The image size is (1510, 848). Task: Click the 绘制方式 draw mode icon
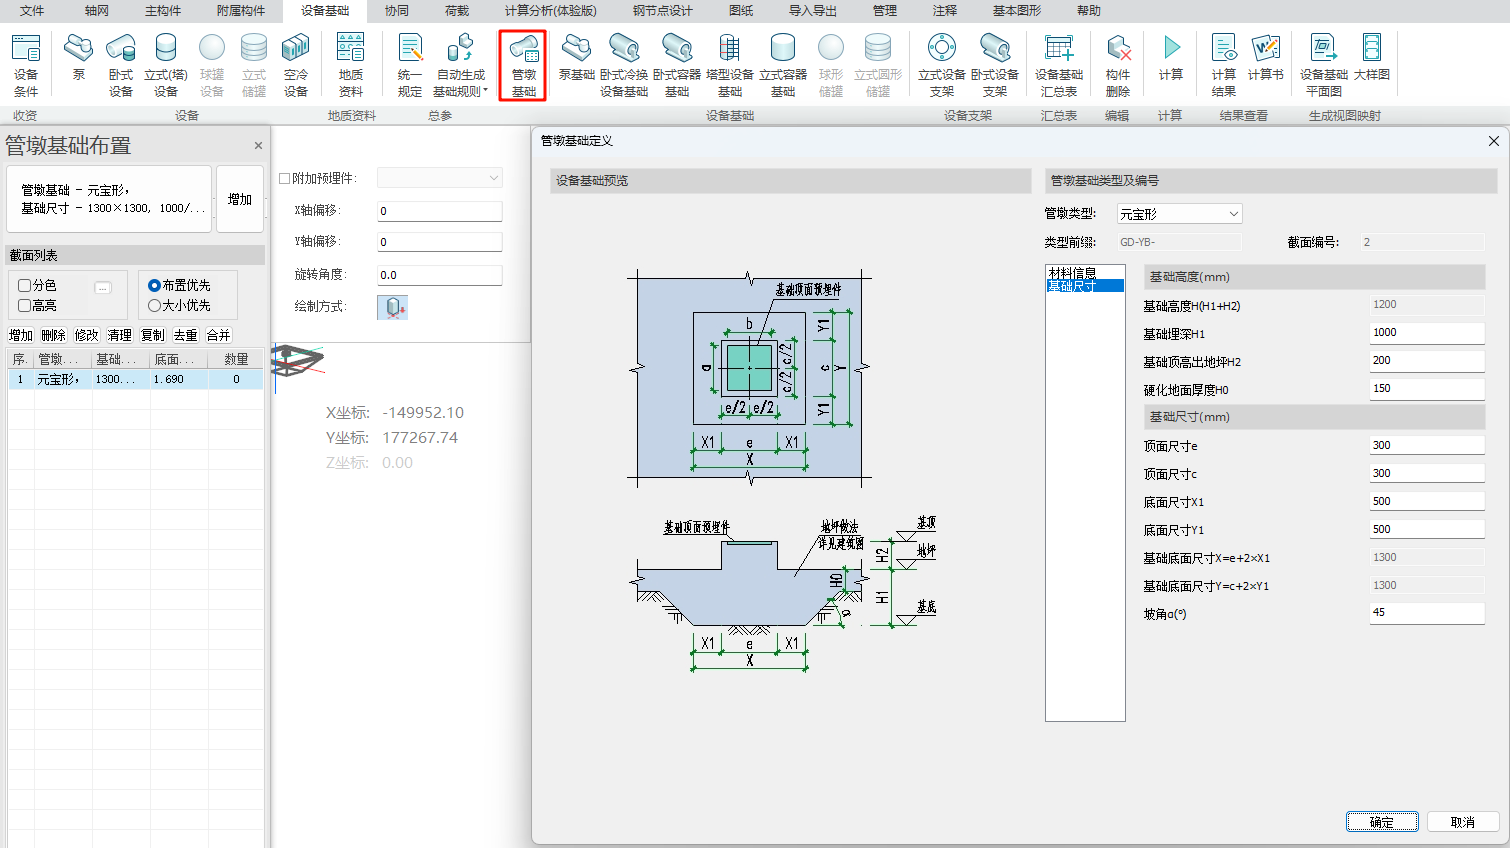tap(392, 307)
